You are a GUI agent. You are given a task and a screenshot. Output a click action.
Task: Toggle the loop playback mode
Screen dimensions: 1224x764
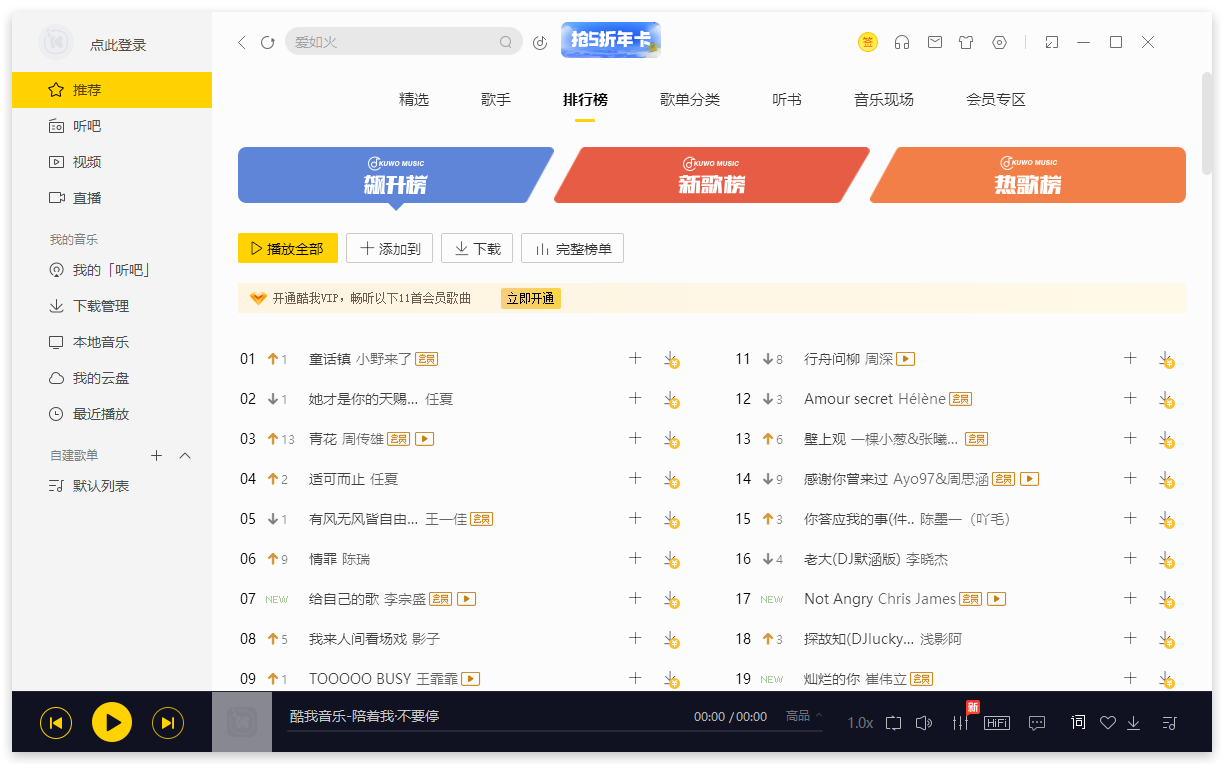pyautogui.click(x=893, y=722)
